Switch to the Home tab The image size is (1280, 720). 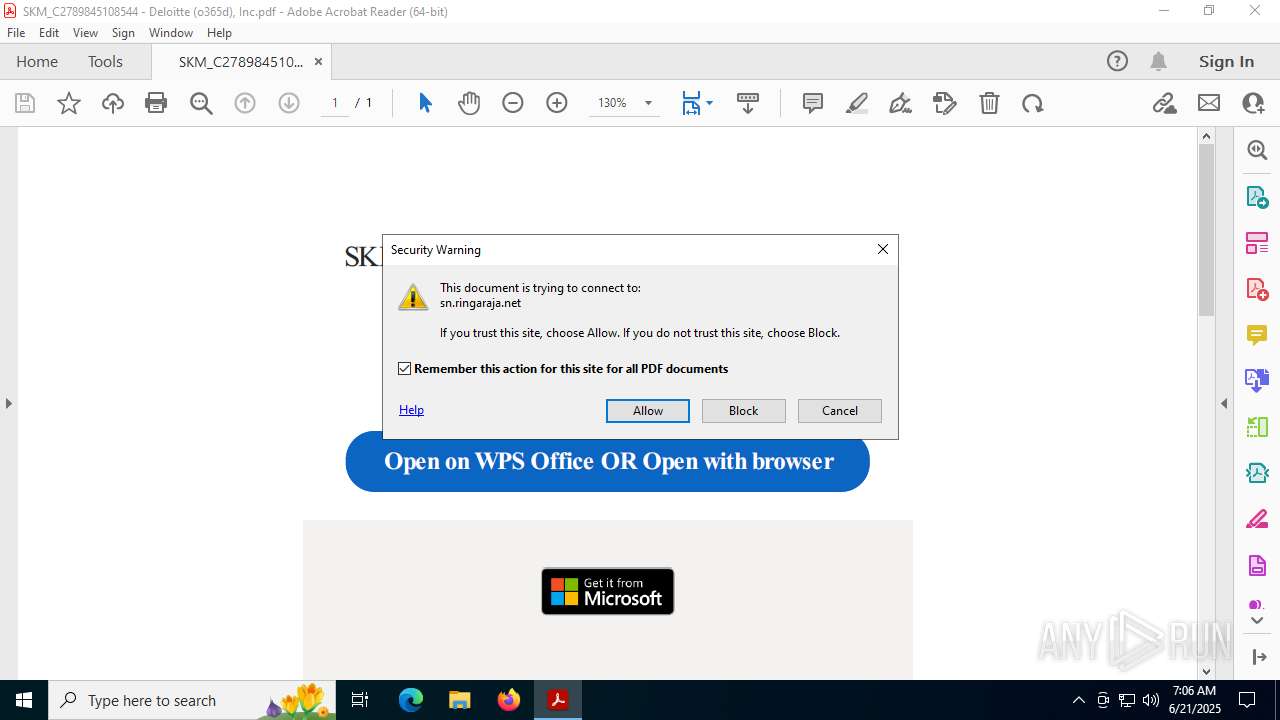37,61
